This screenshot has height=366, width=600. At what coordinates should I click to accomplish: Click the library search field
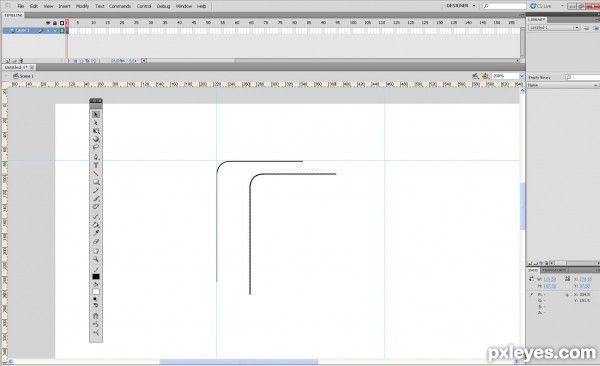[x=583, y=77]
